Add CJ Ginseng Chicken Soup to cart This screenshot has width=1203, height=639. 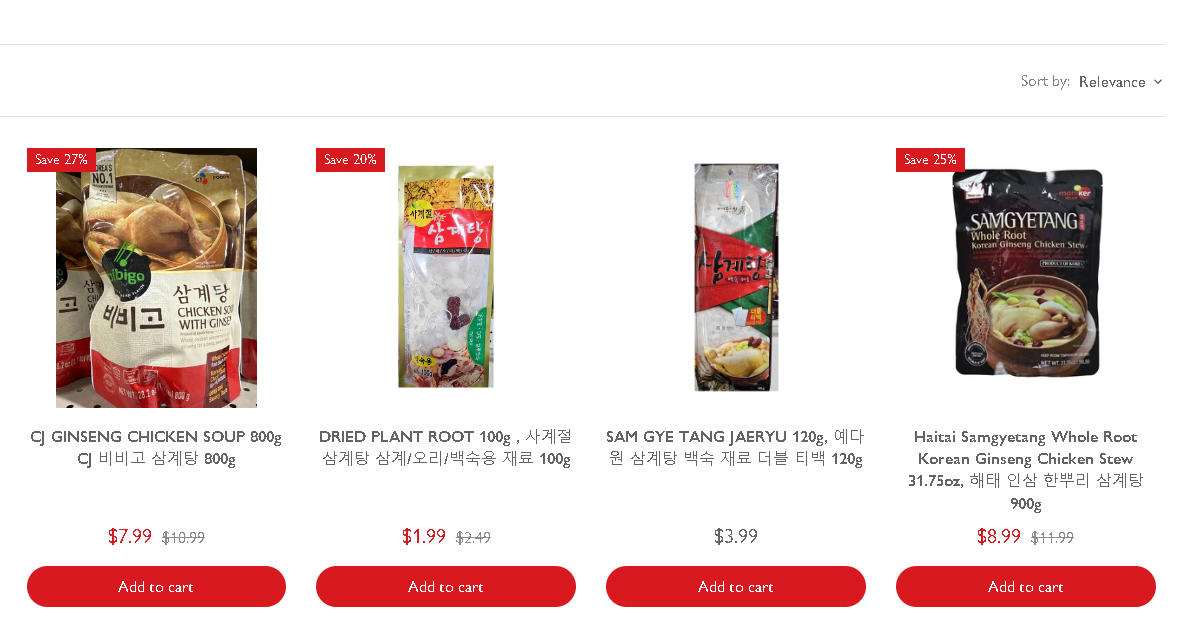click(156, 587)
